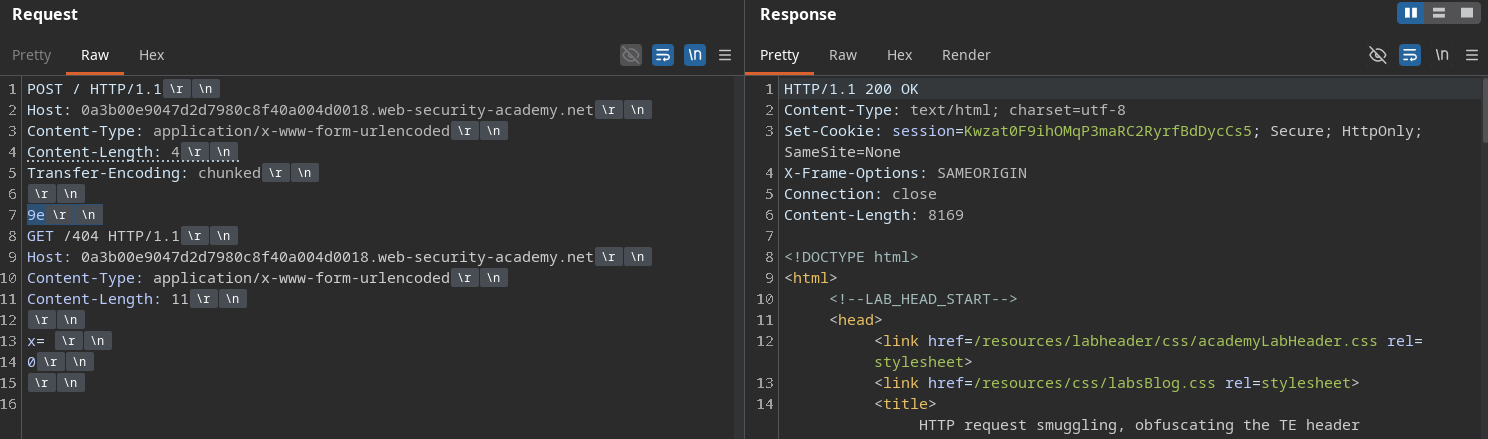Click the 'Request' panel title
This screenshot has height=439, width=1488.
point(44,14)
